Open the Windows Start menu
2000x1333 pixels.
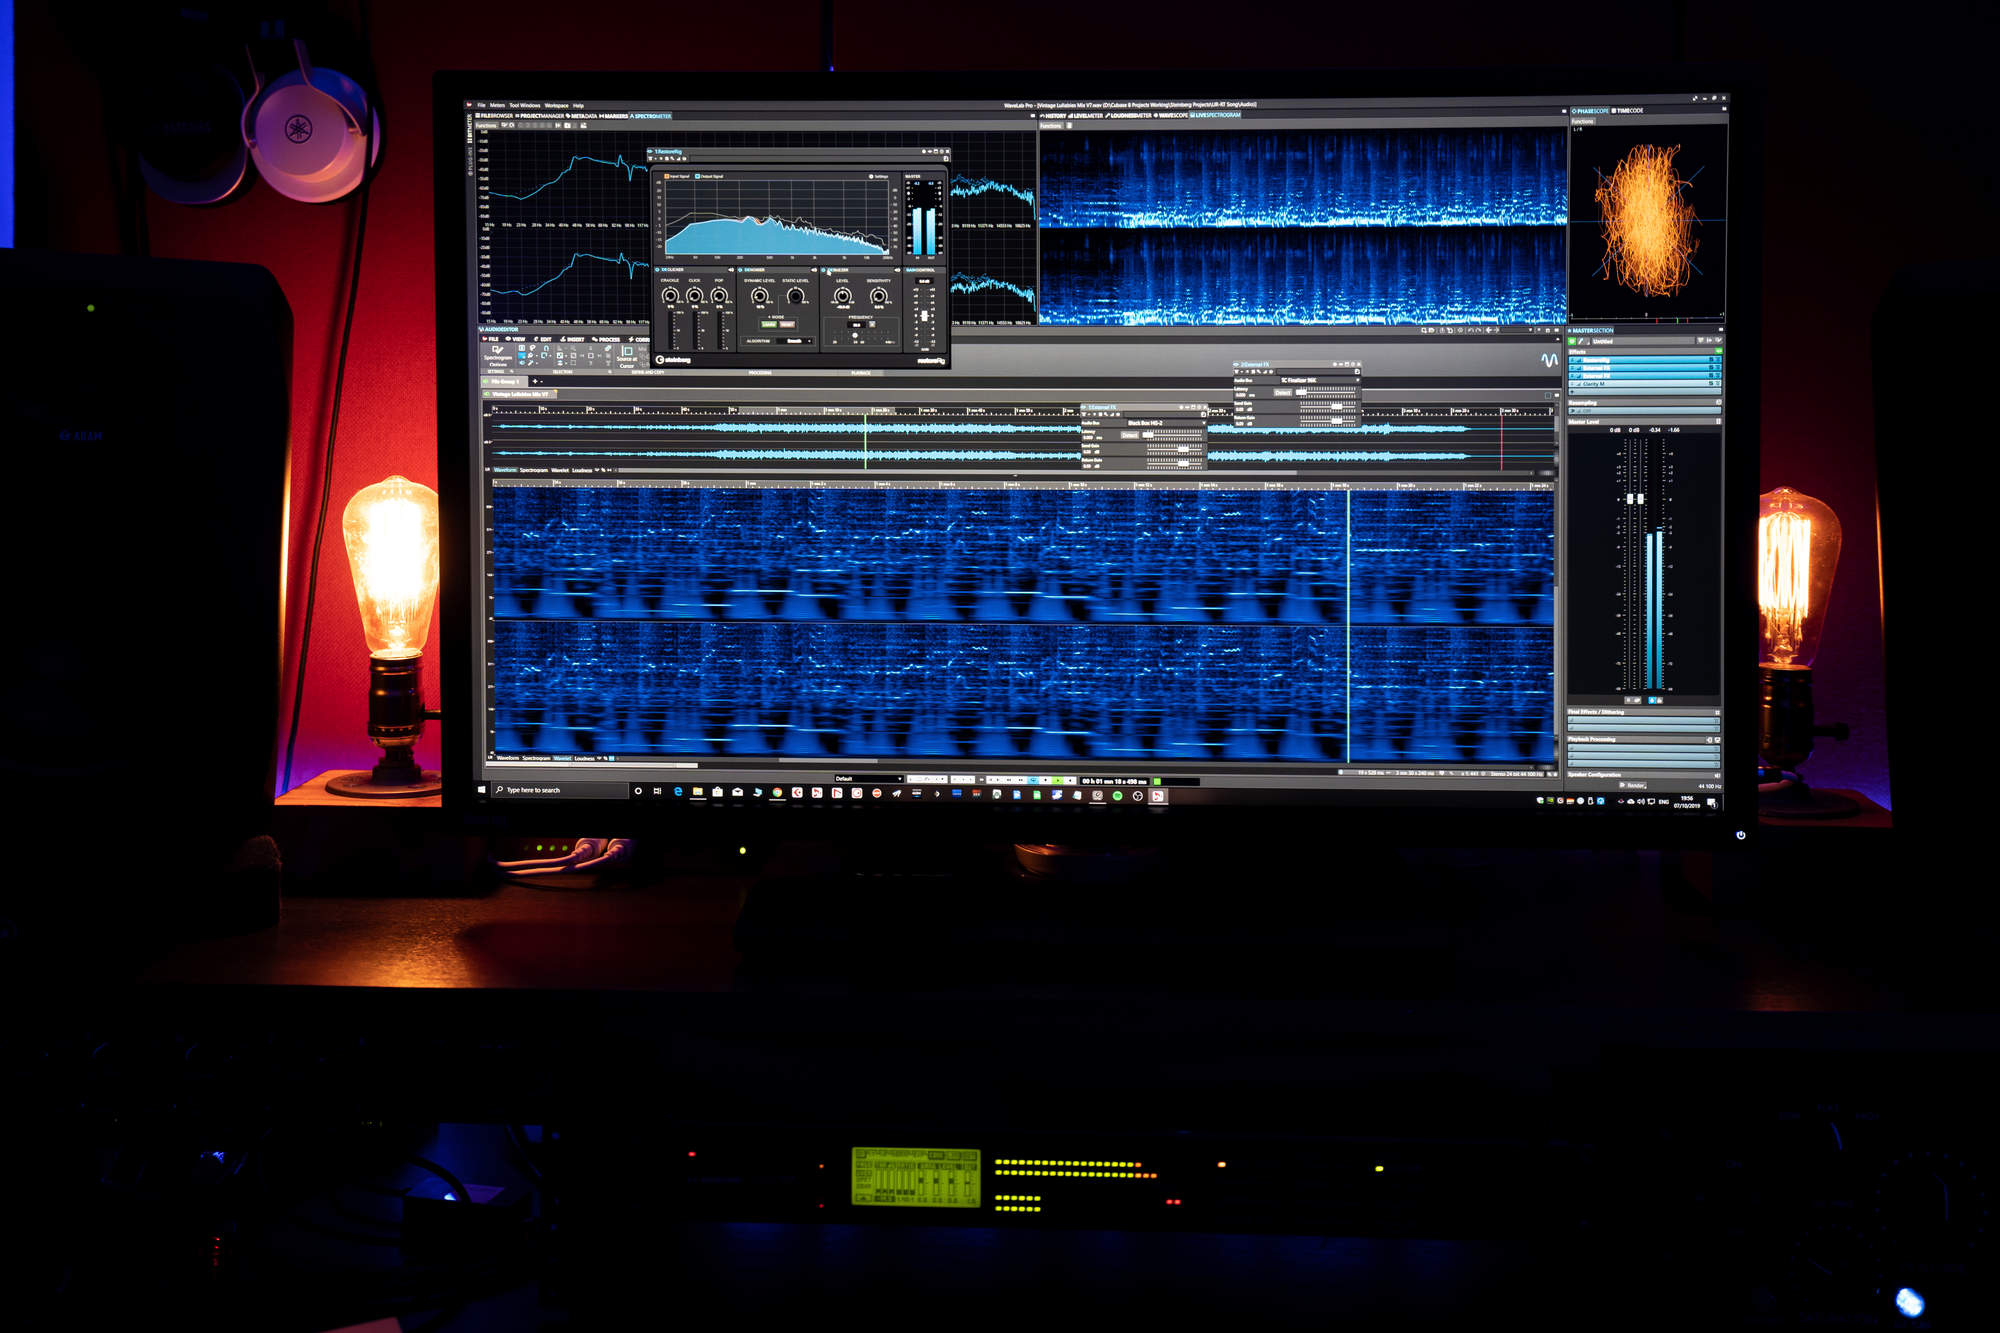coord(483,790)
